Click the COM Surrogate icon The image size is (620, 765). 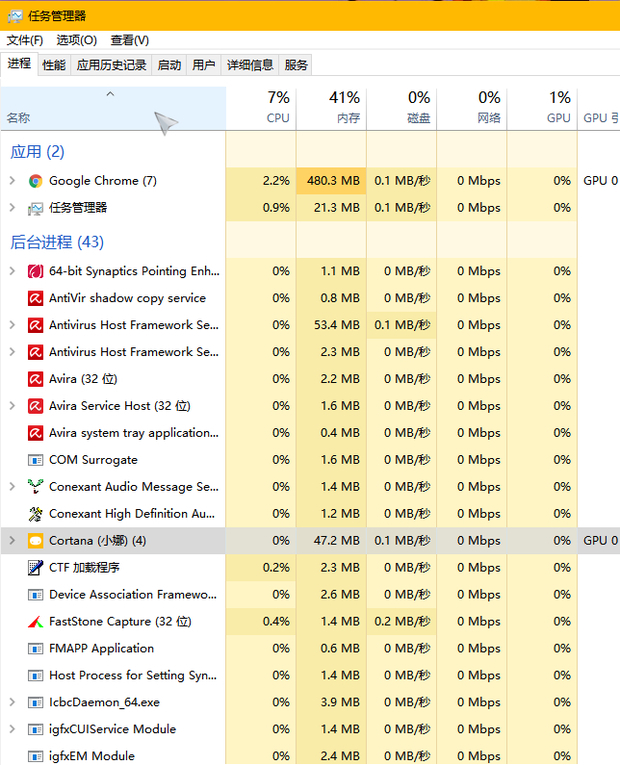pyautogui.click(x=36, y=460)
